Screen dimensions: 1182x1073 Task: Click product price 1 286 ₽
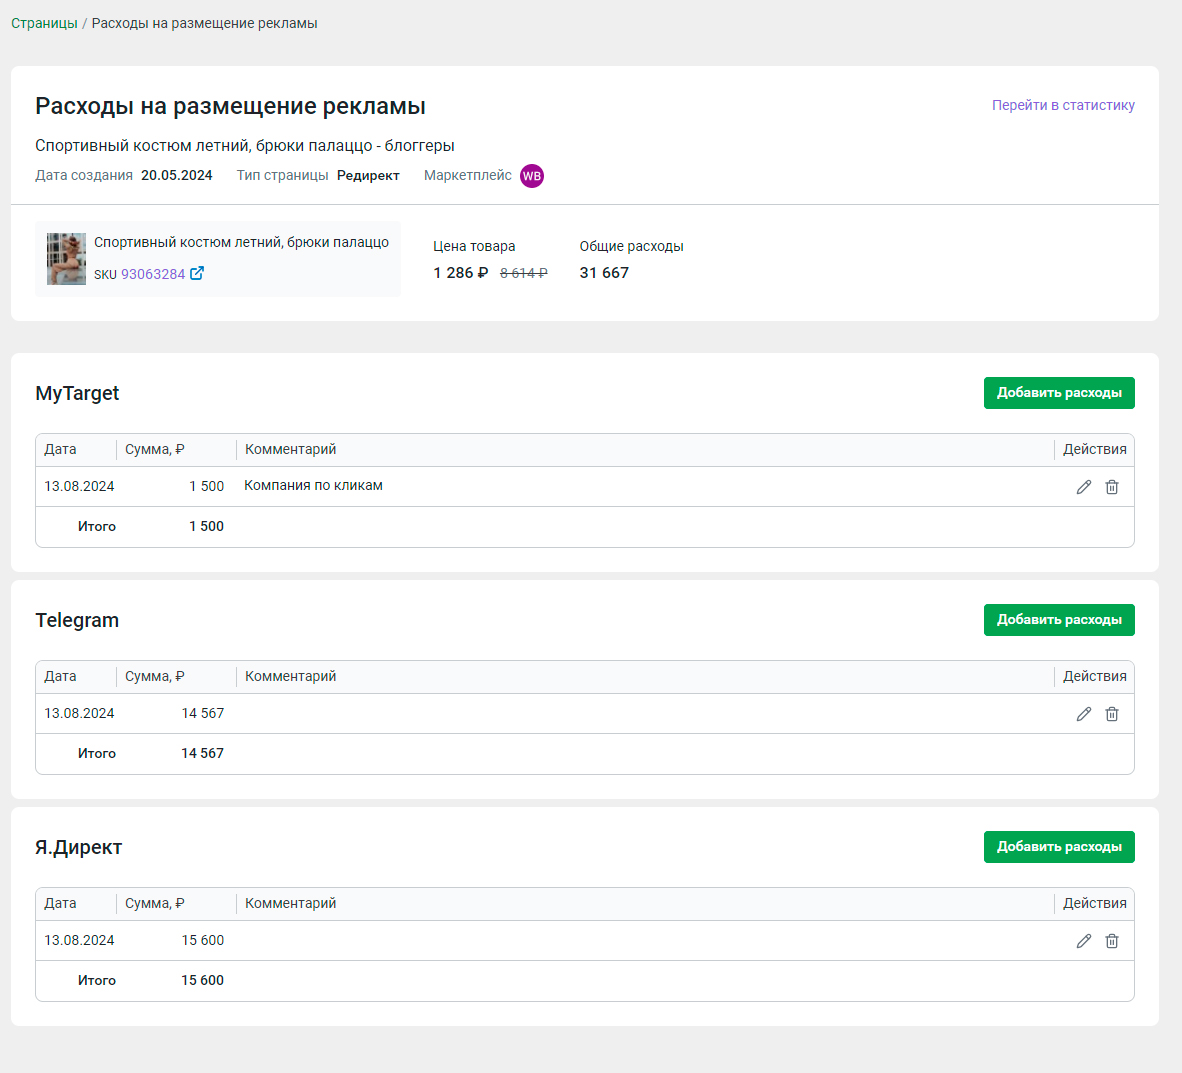click(461, 273)
